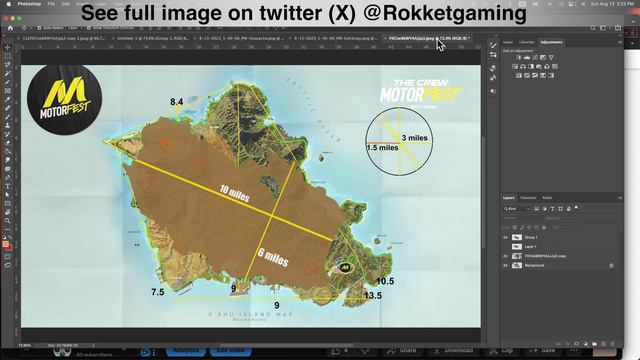Open the workspace switcher dropdown
The height and width of the screenshot is (360, 640).
click(603, 28)
